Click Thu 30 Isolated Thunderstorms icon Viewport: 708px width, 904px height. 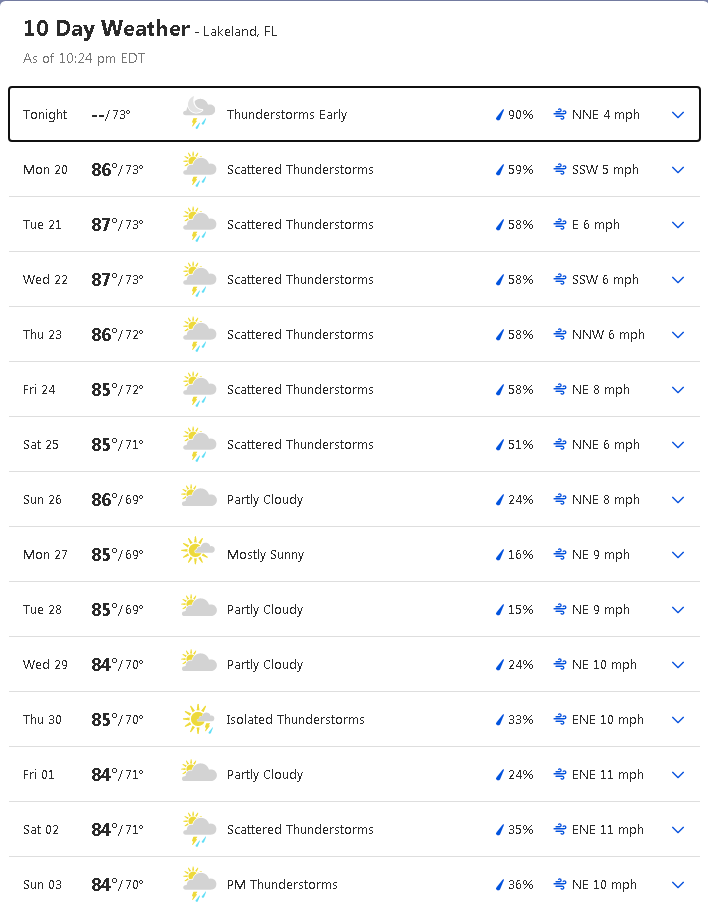tap(199, 719)
